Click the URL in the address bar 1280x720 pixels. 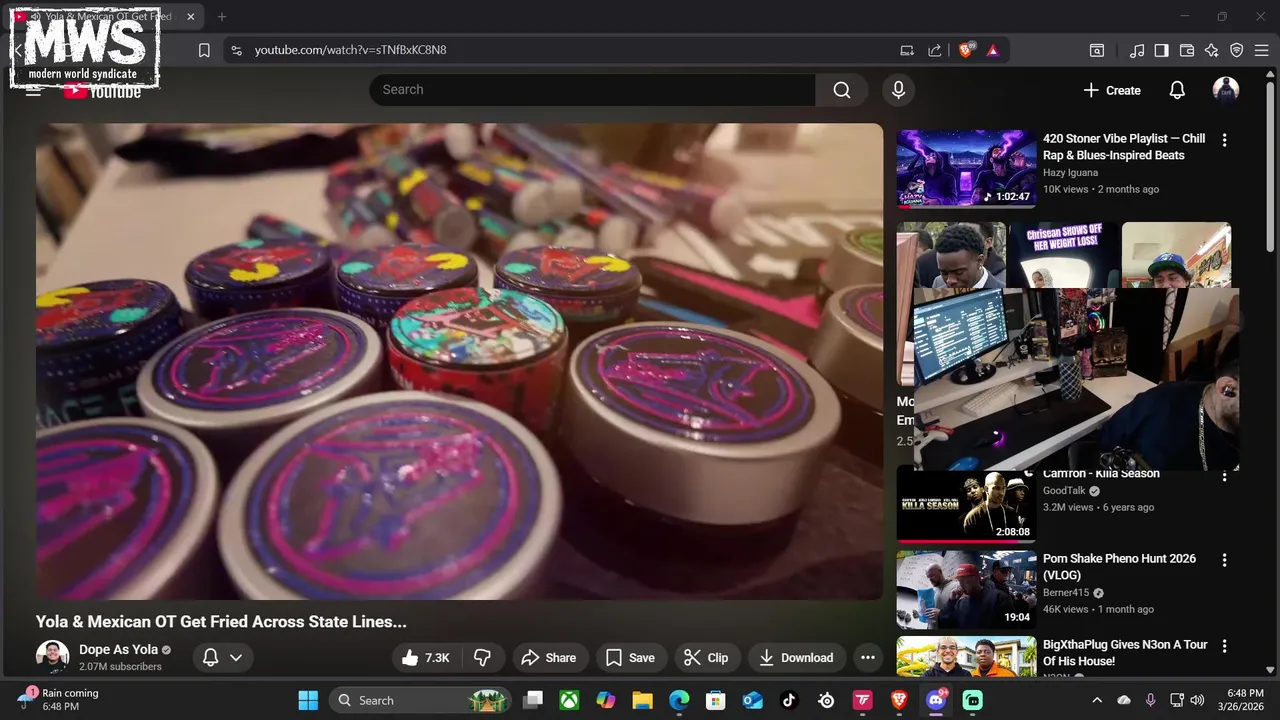pyautogui.click(x=350, y=50)
